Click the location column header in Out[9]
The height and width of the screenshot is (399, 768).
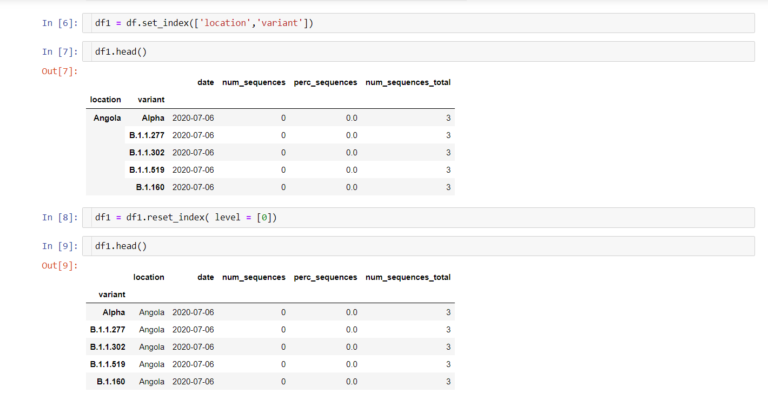[149, 277]
